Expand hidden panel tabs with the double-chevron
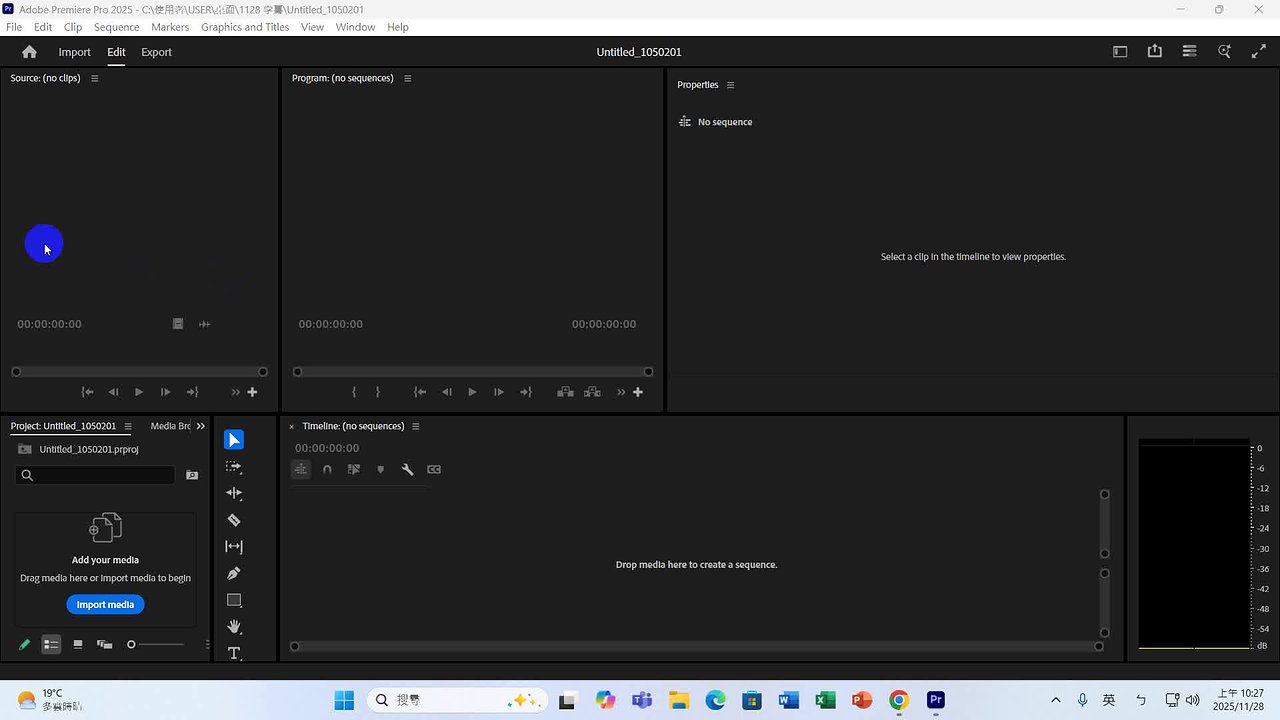Image resolution: width=1280 pixels, height=720 pixels. (200, 425)
